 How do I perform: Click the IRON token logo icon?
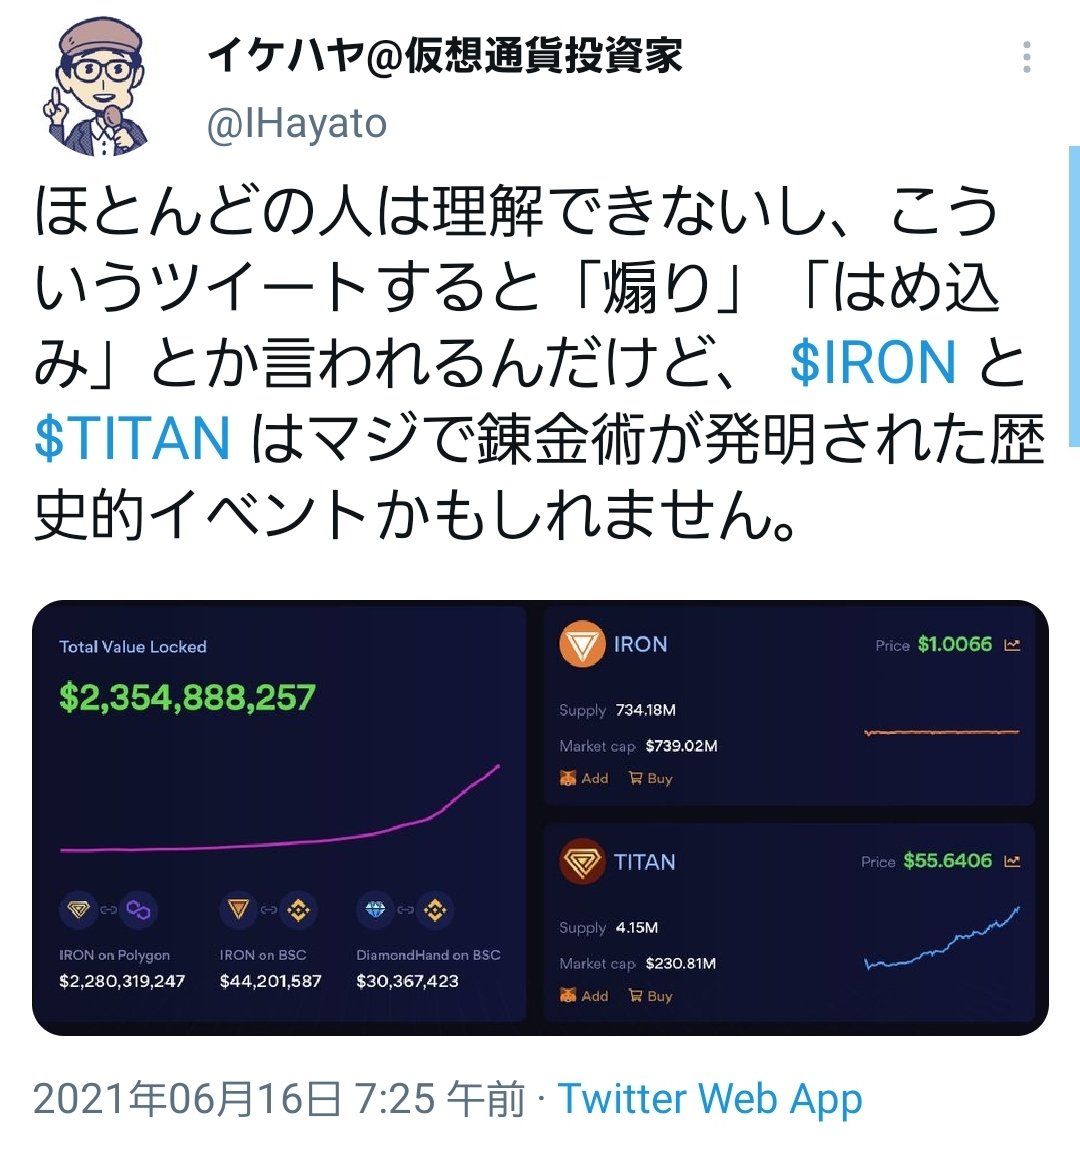point(582,643)
